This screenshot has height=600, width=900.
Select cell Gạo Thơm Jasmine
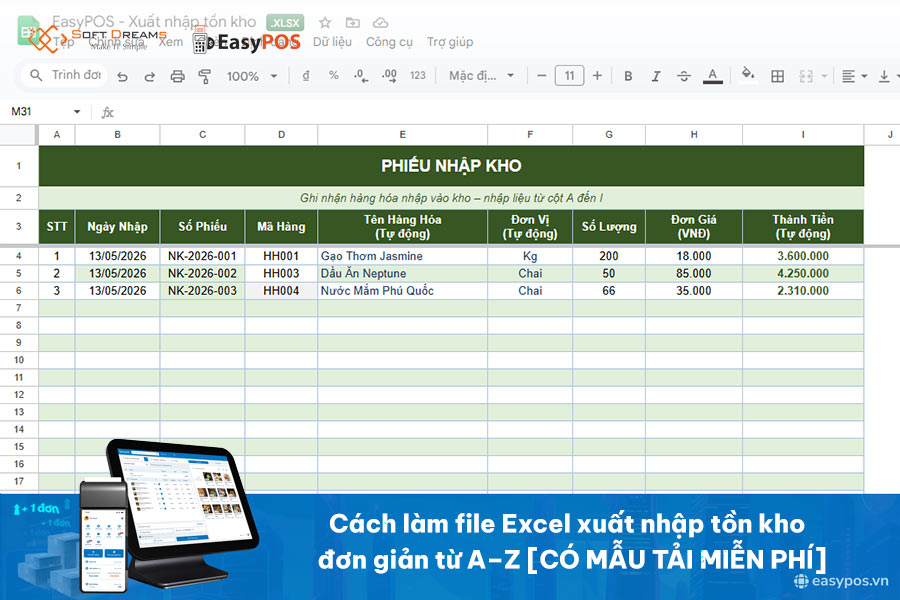402,256
